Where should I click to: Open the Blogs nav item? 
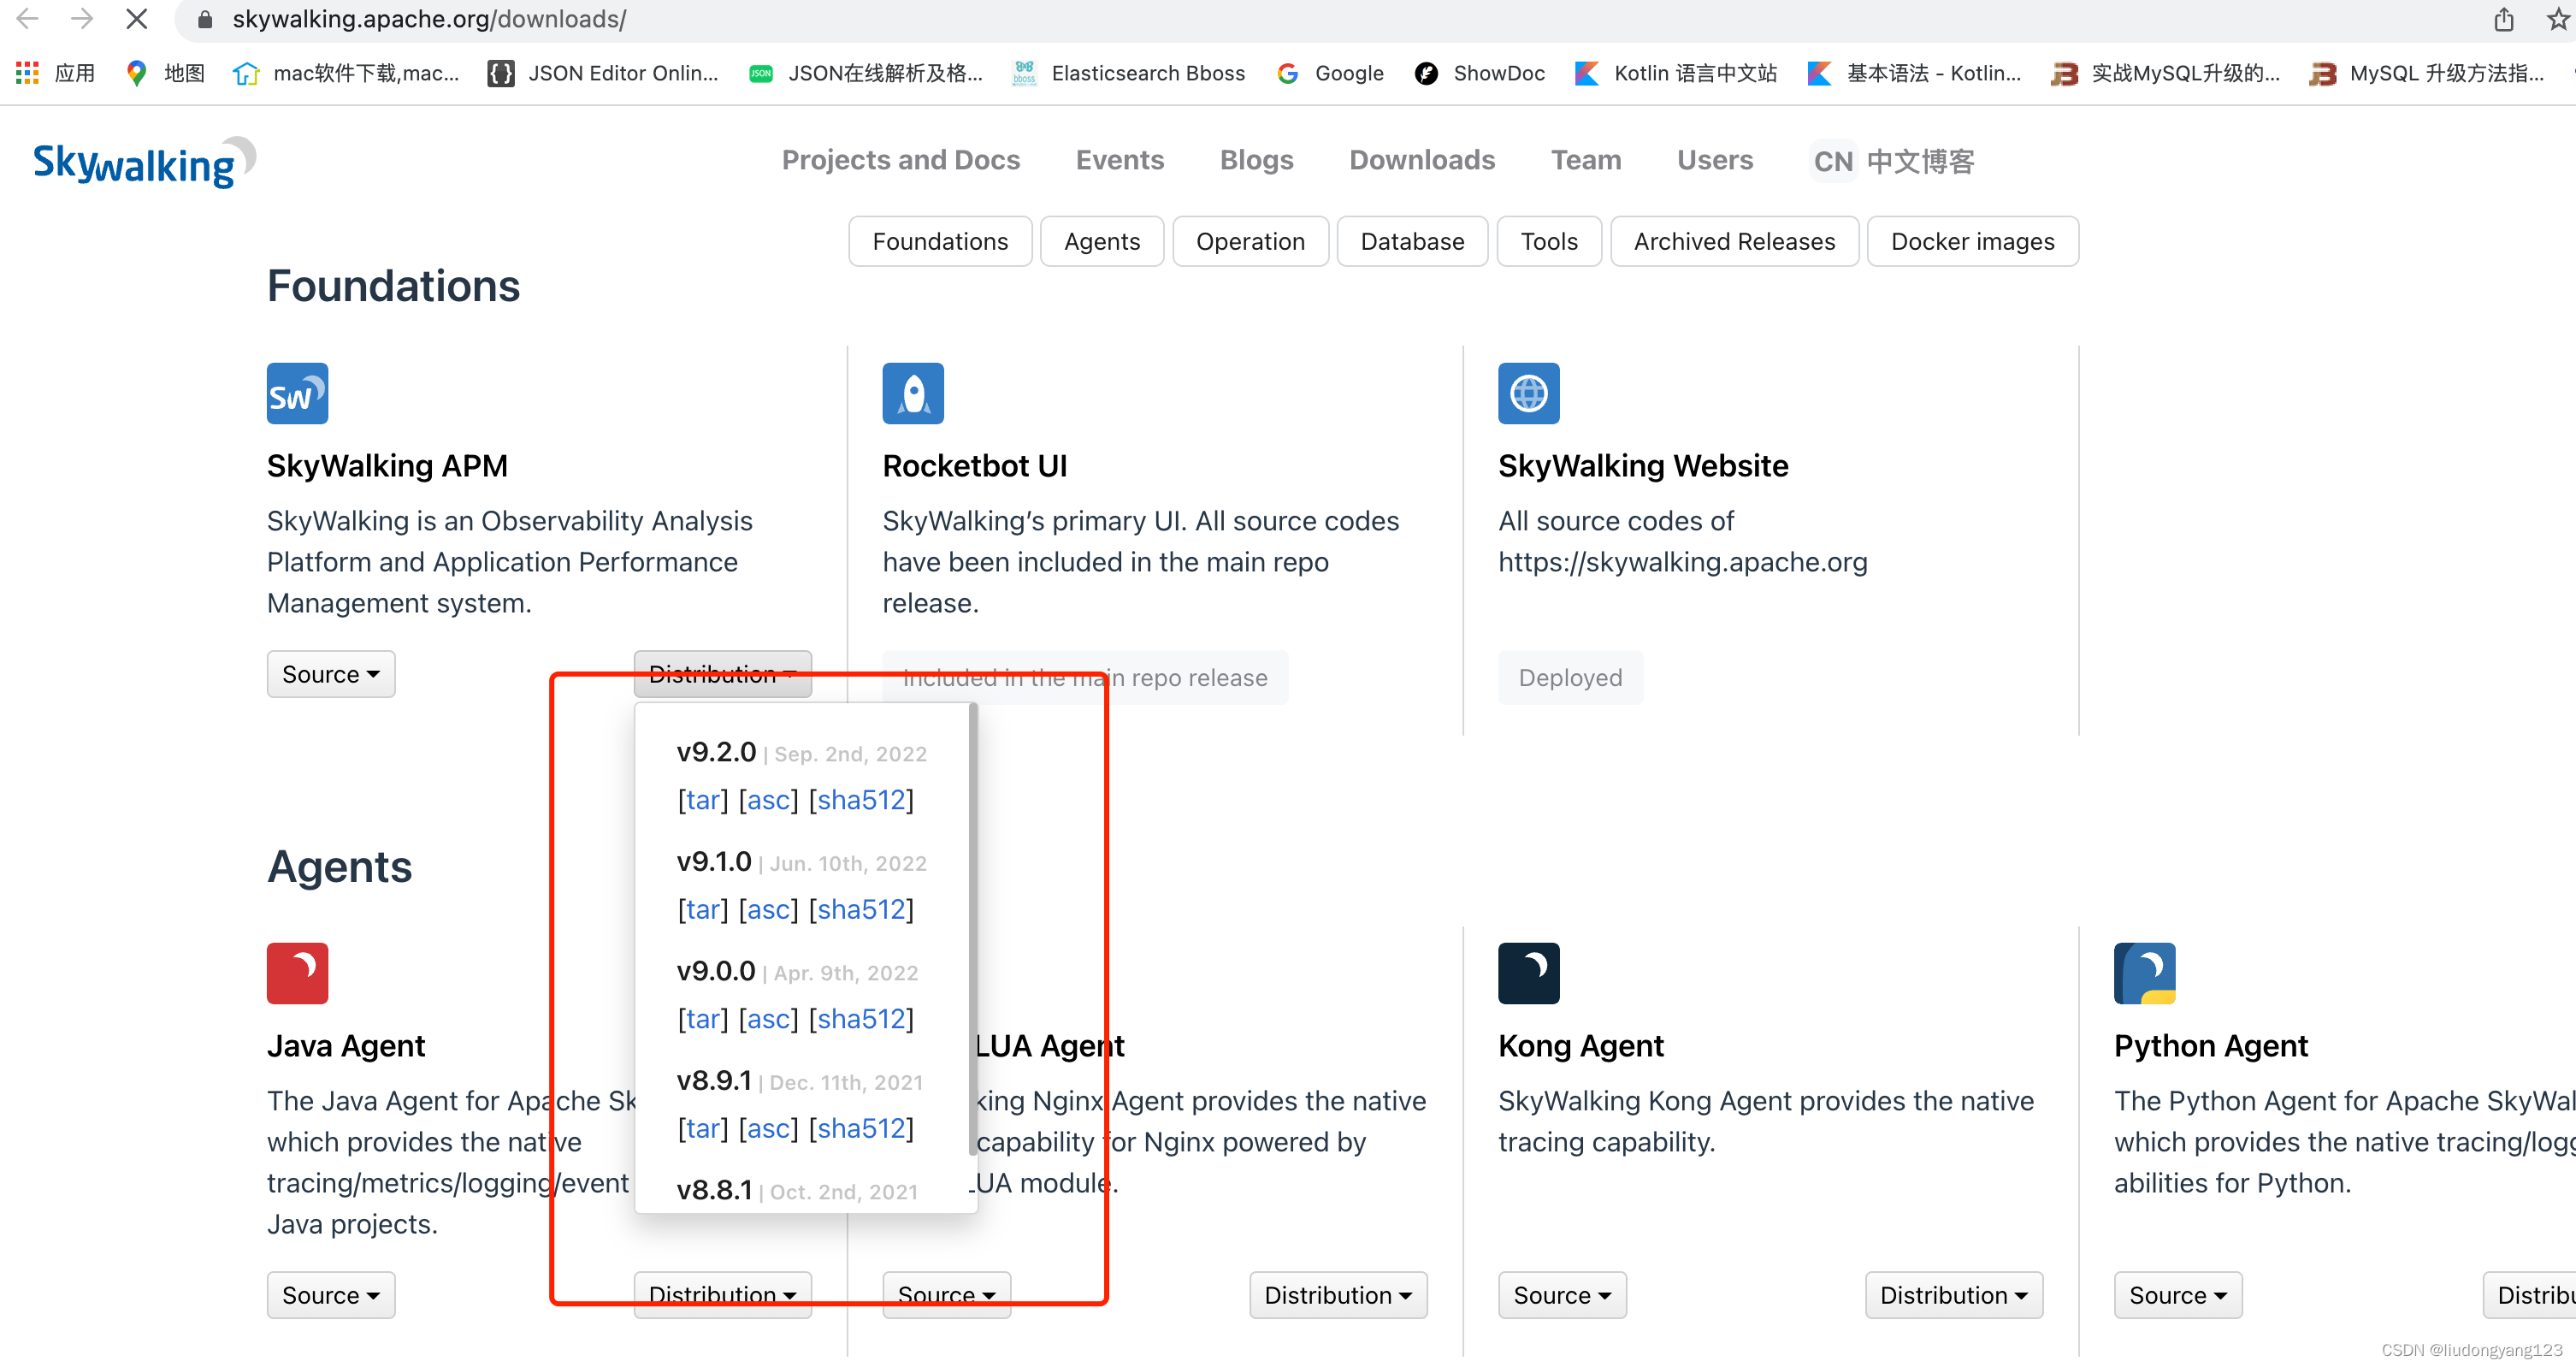[1256, 160]
